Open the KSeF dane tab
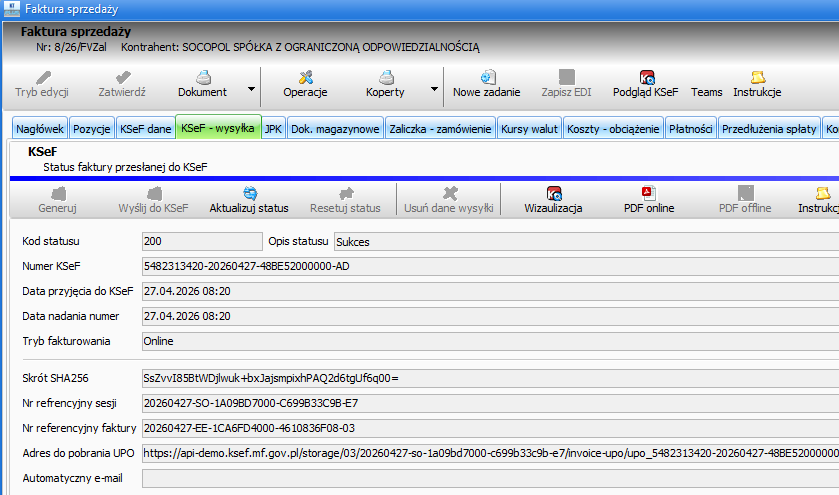This screenshot has width=839, height=495. pos(146,128)
